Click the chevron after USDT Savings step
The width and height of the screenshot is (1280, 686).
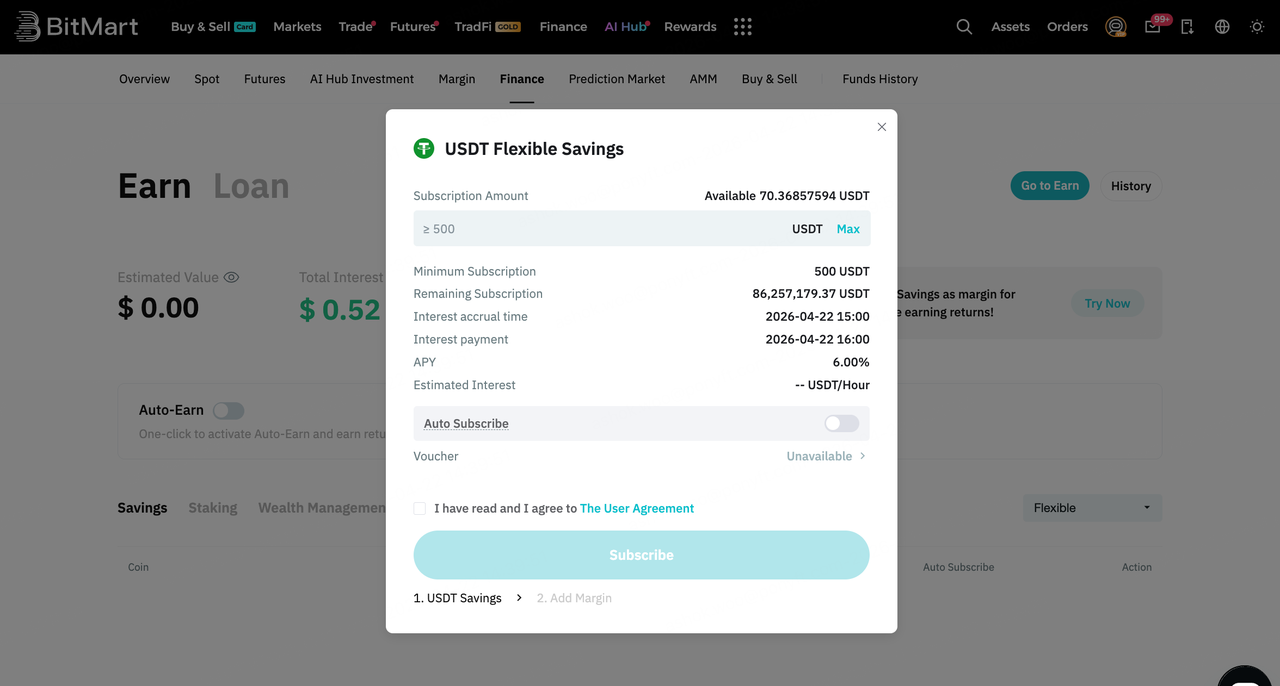519,598
